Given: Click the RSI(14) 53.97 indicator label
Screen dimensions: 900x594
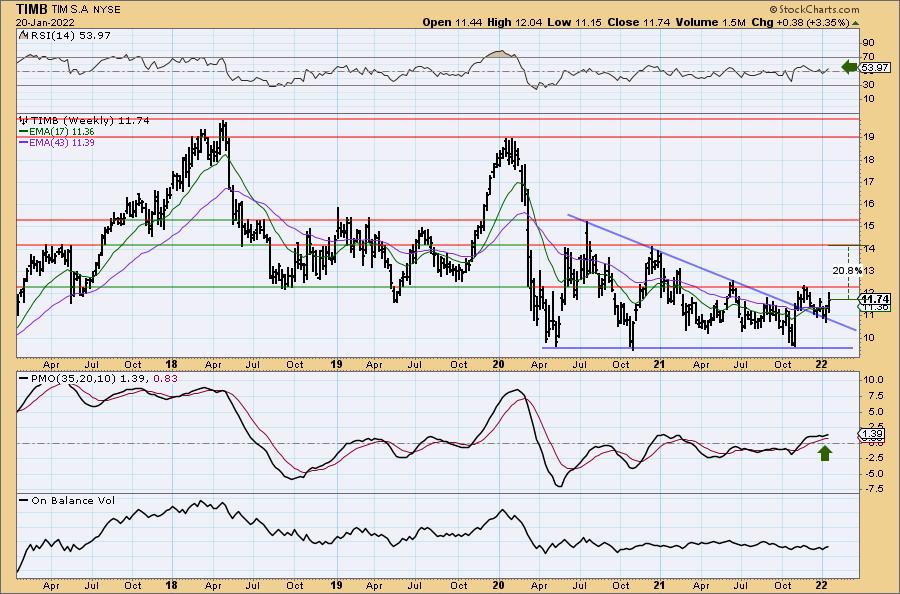Looking at the screenshot, I should [x=69, y=36].
